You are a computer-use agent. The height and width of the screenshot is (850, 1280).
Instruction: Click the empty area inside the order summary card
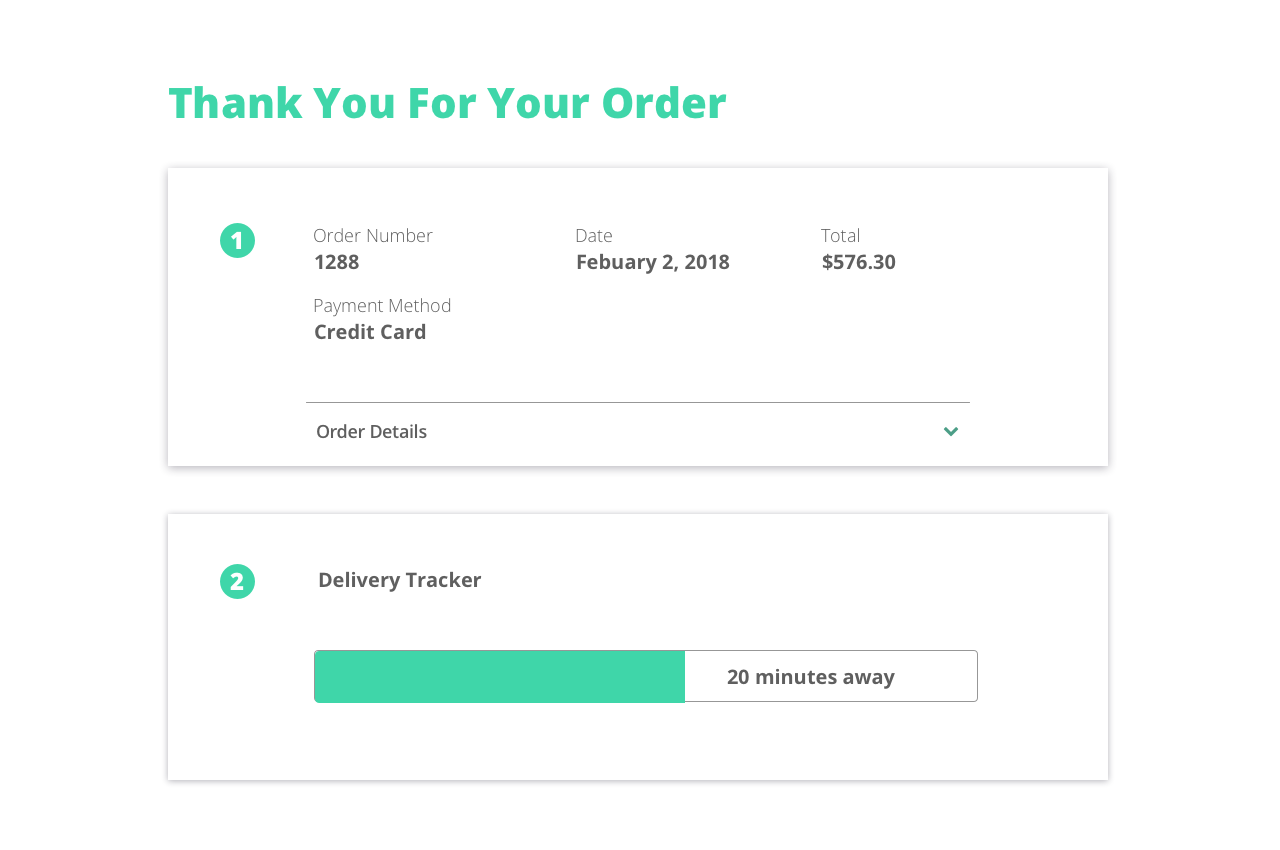coord(700,340)
